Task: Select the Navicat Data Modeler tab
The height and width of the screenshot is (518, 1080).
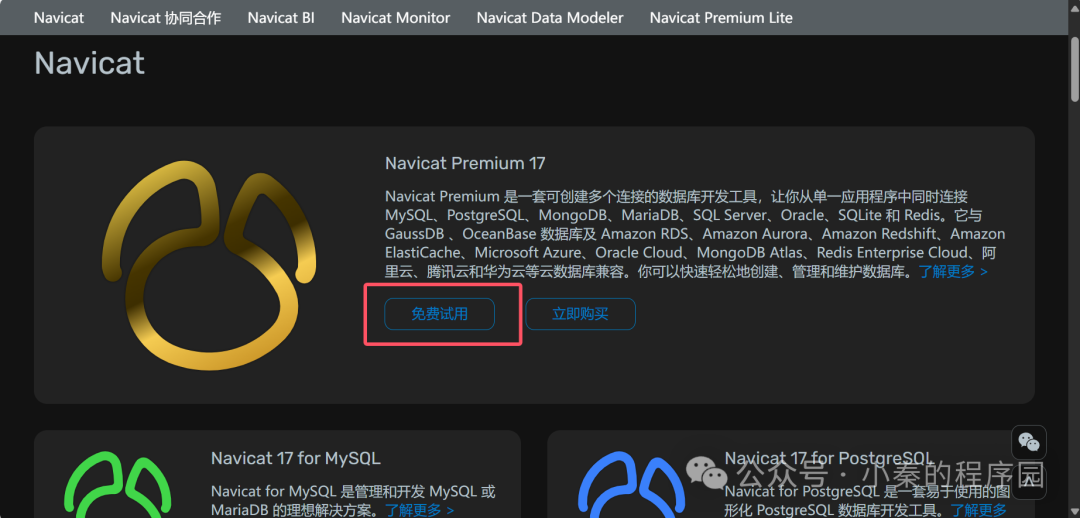Action: pos(550,18)
